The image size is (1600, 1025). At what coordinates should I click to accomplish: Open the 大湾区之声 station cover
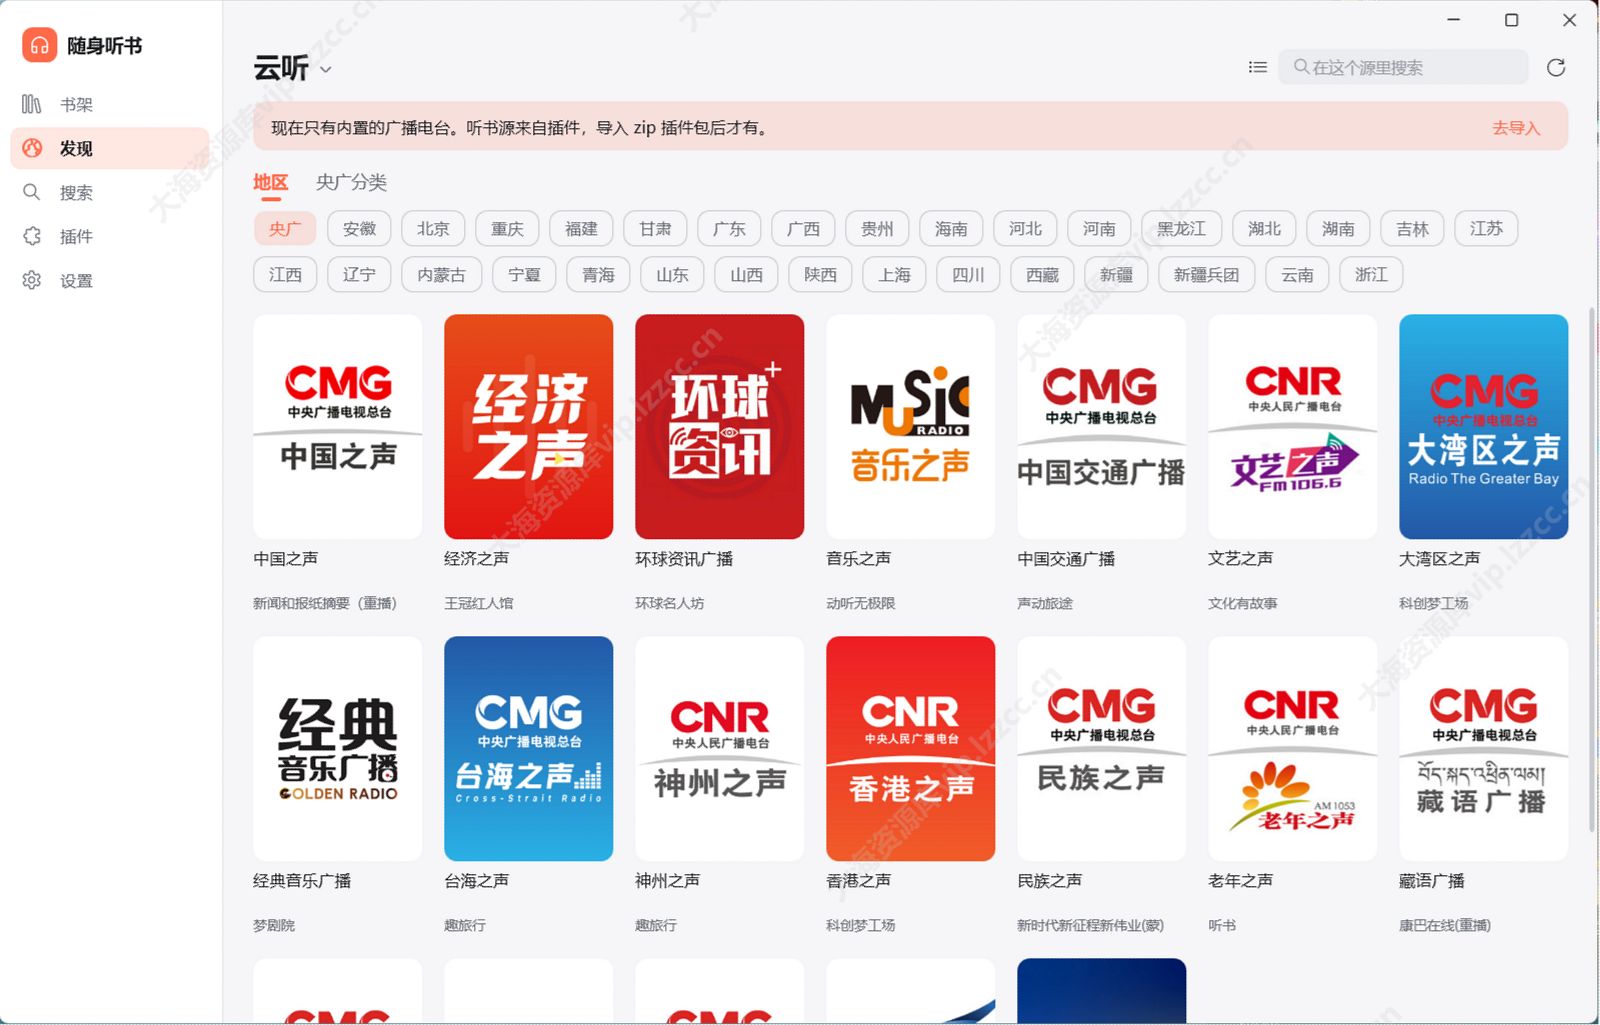click(x=1484, y=427)
